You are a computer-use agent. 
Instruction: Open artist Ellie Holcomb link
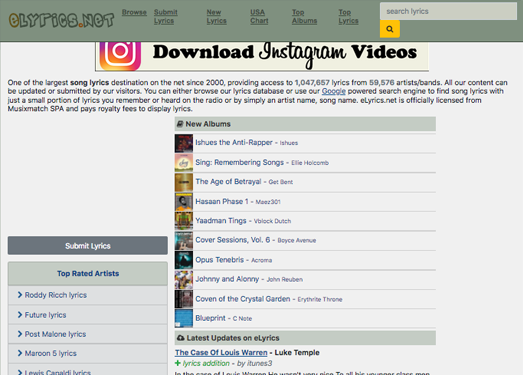(310, 163)
